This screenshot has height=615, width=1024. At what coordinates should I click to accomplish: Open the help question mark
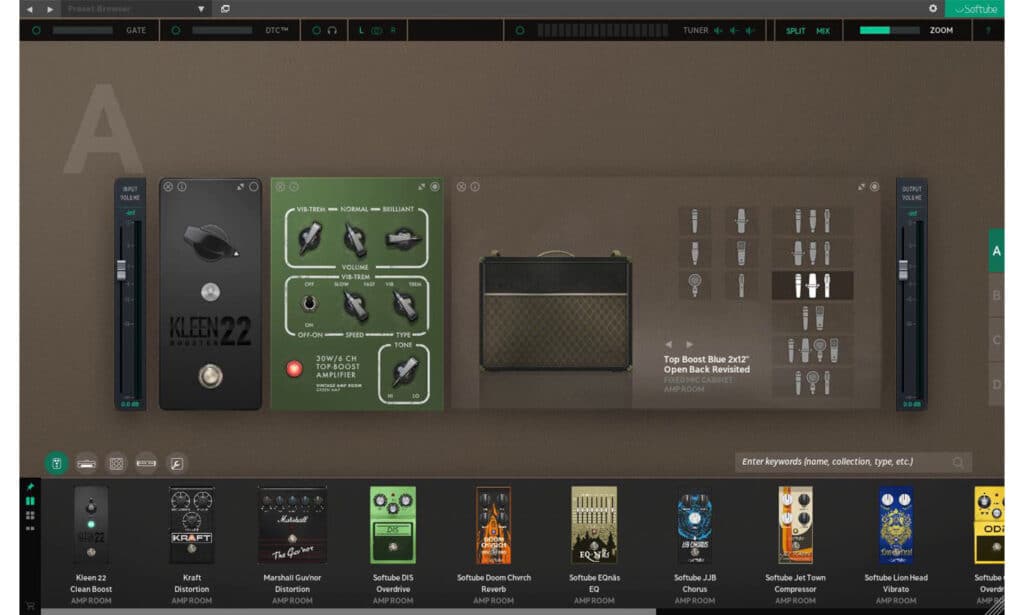click(x=988, y=30)
